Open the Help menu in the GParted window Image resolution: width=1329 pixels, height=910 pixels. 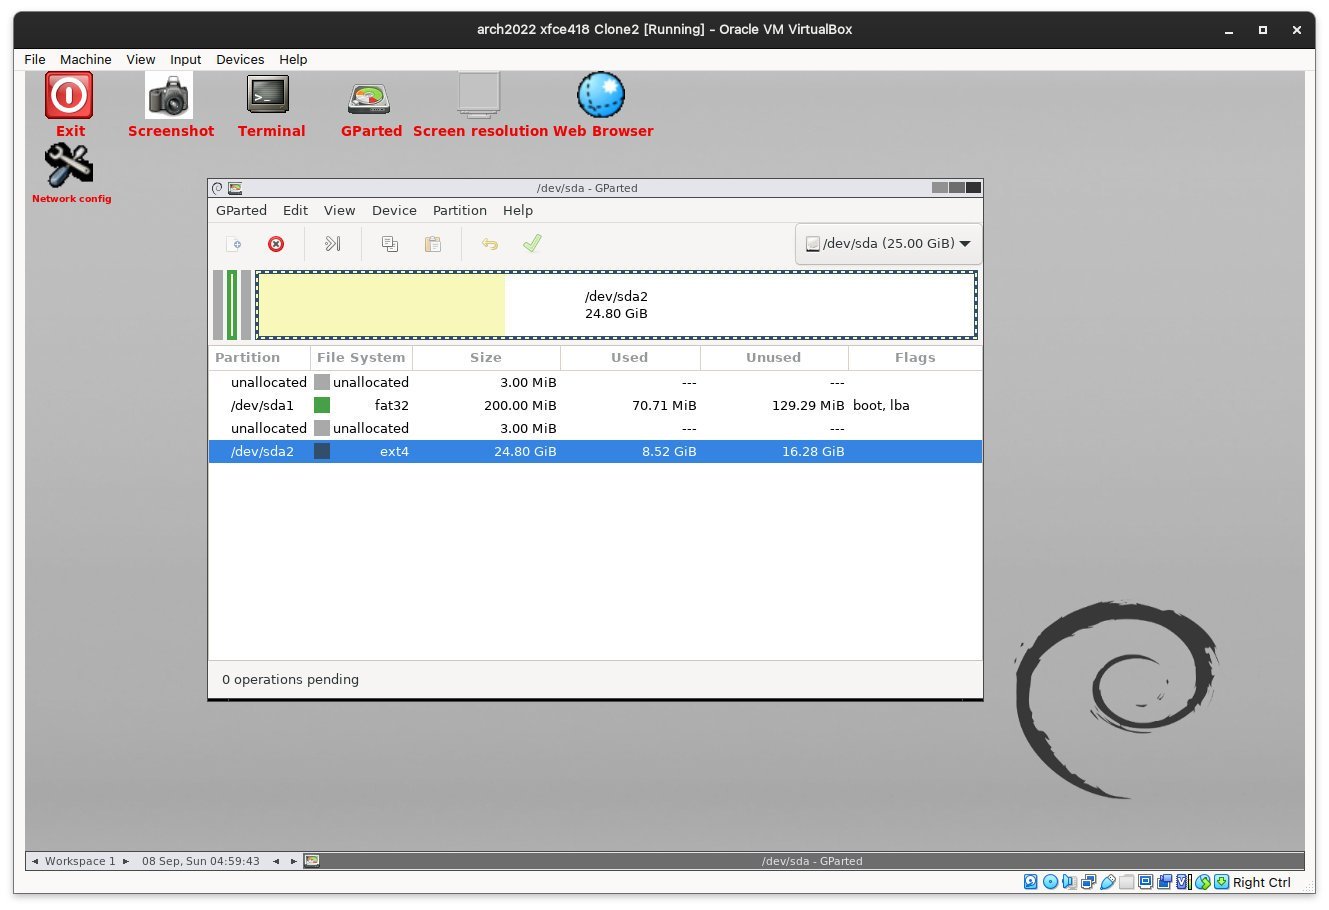(x=518, y=210)
